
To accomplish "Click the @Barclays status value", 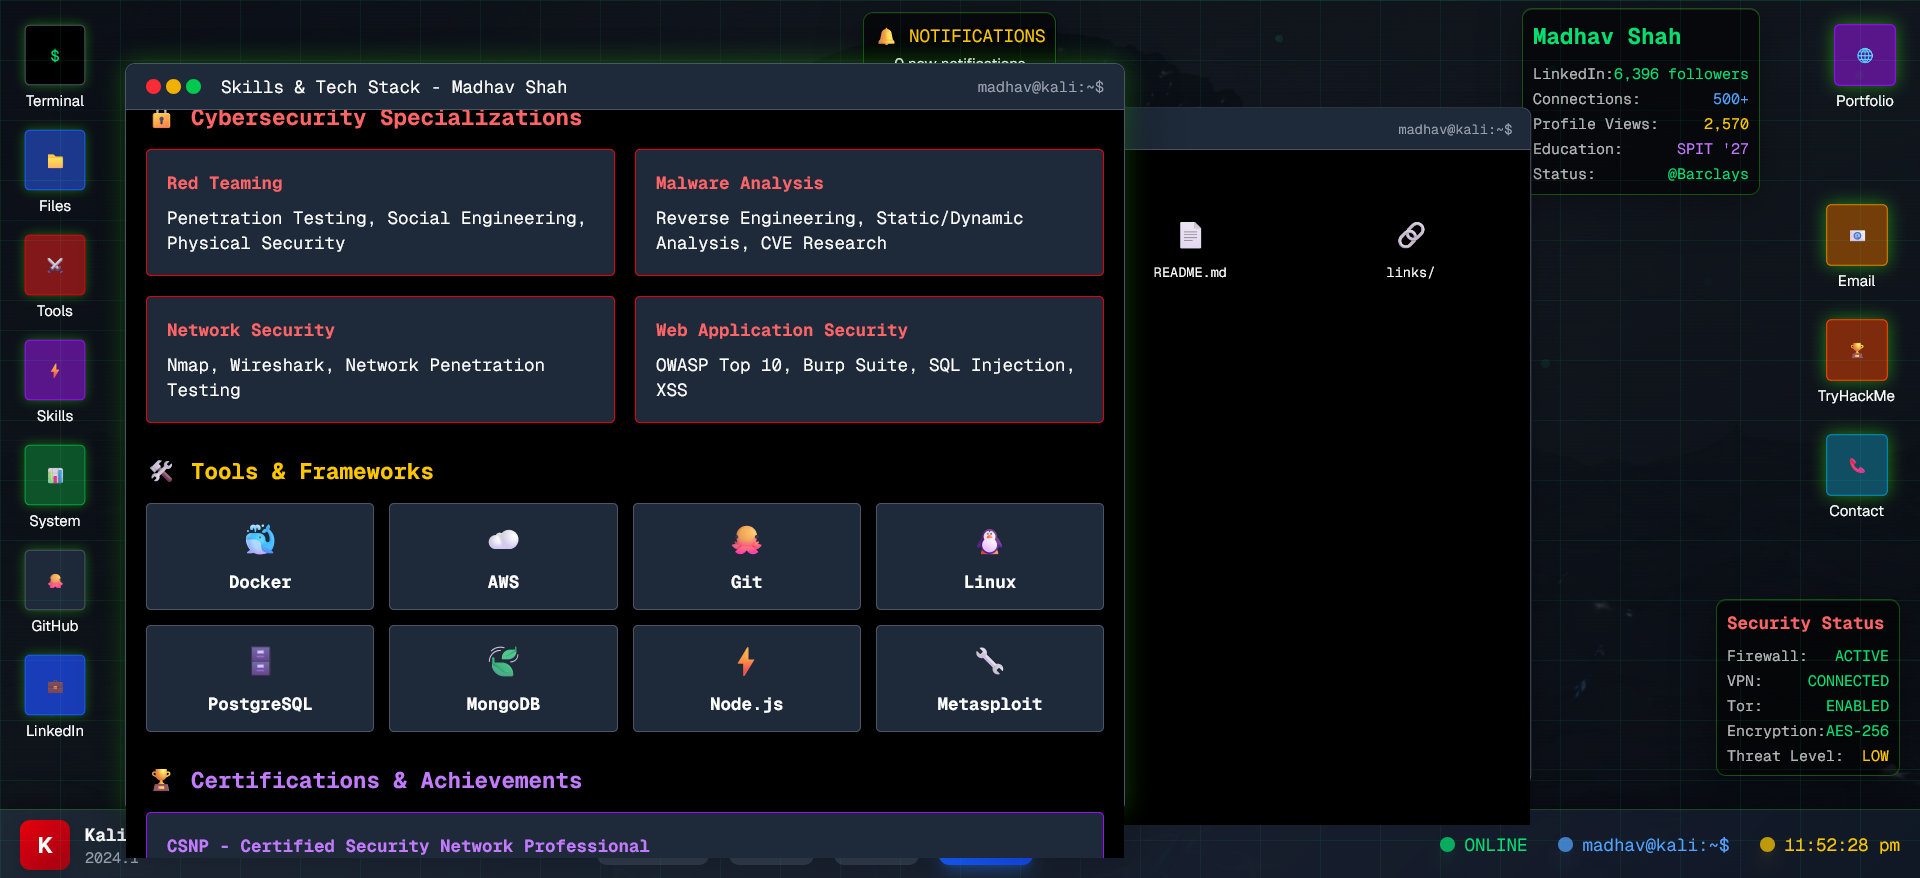I will click(1708, 174).
